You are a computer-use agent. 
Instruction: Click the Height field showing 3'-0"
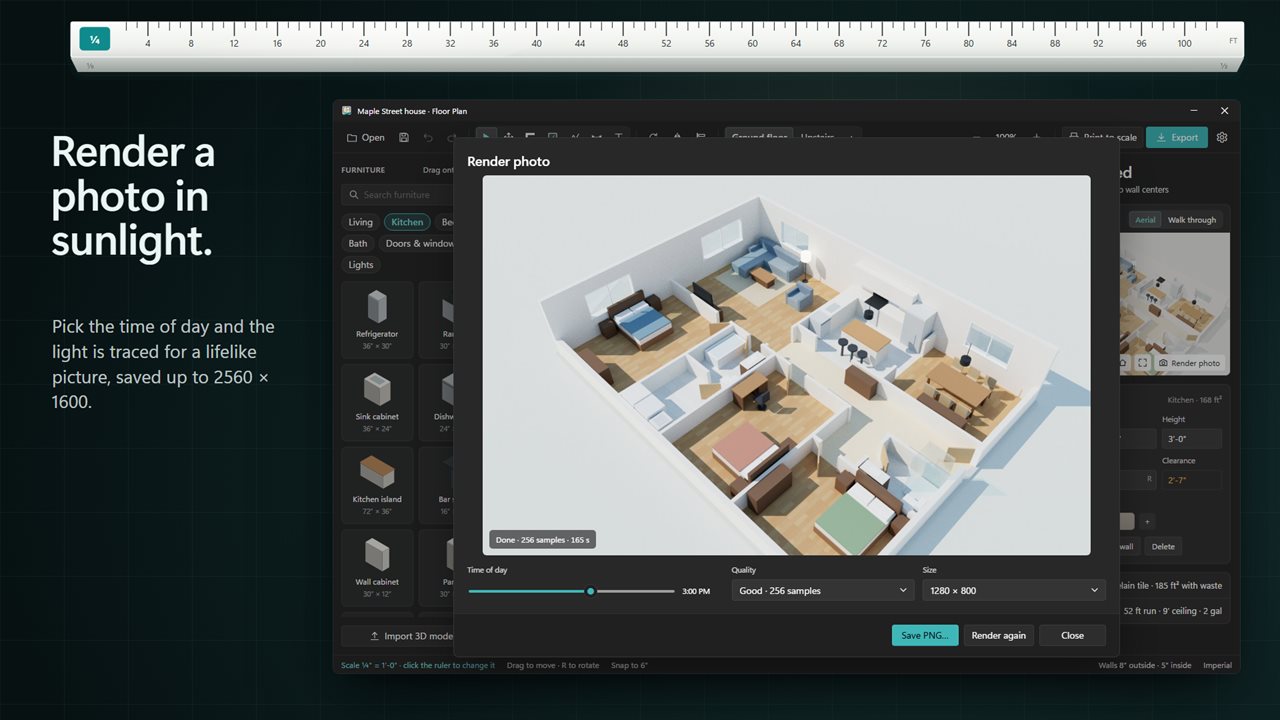point(1192,439)
